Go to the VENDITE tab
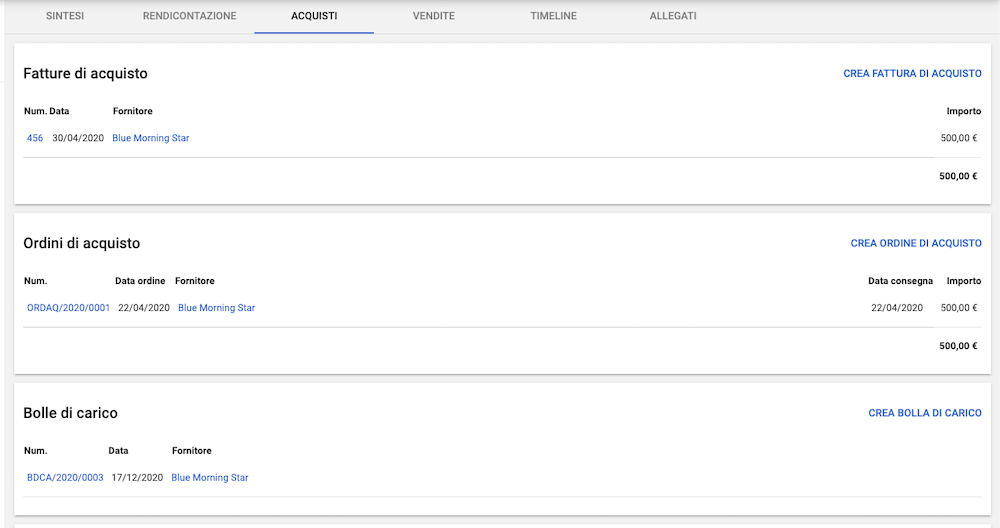 [x=434, y=16]
